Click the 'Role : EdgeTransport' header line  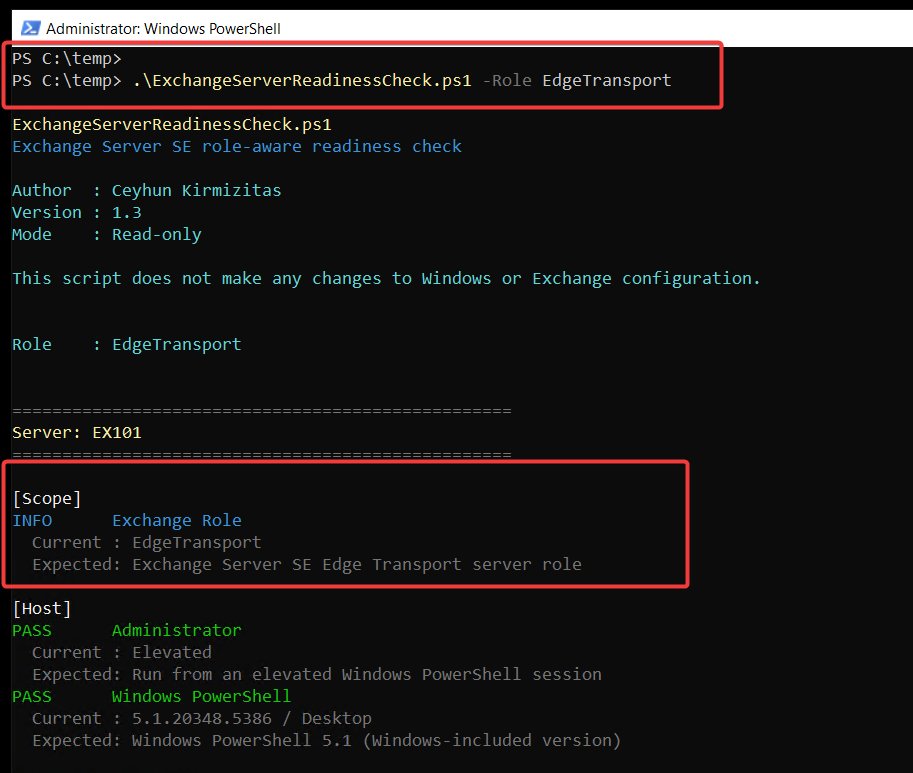point(126,345)
